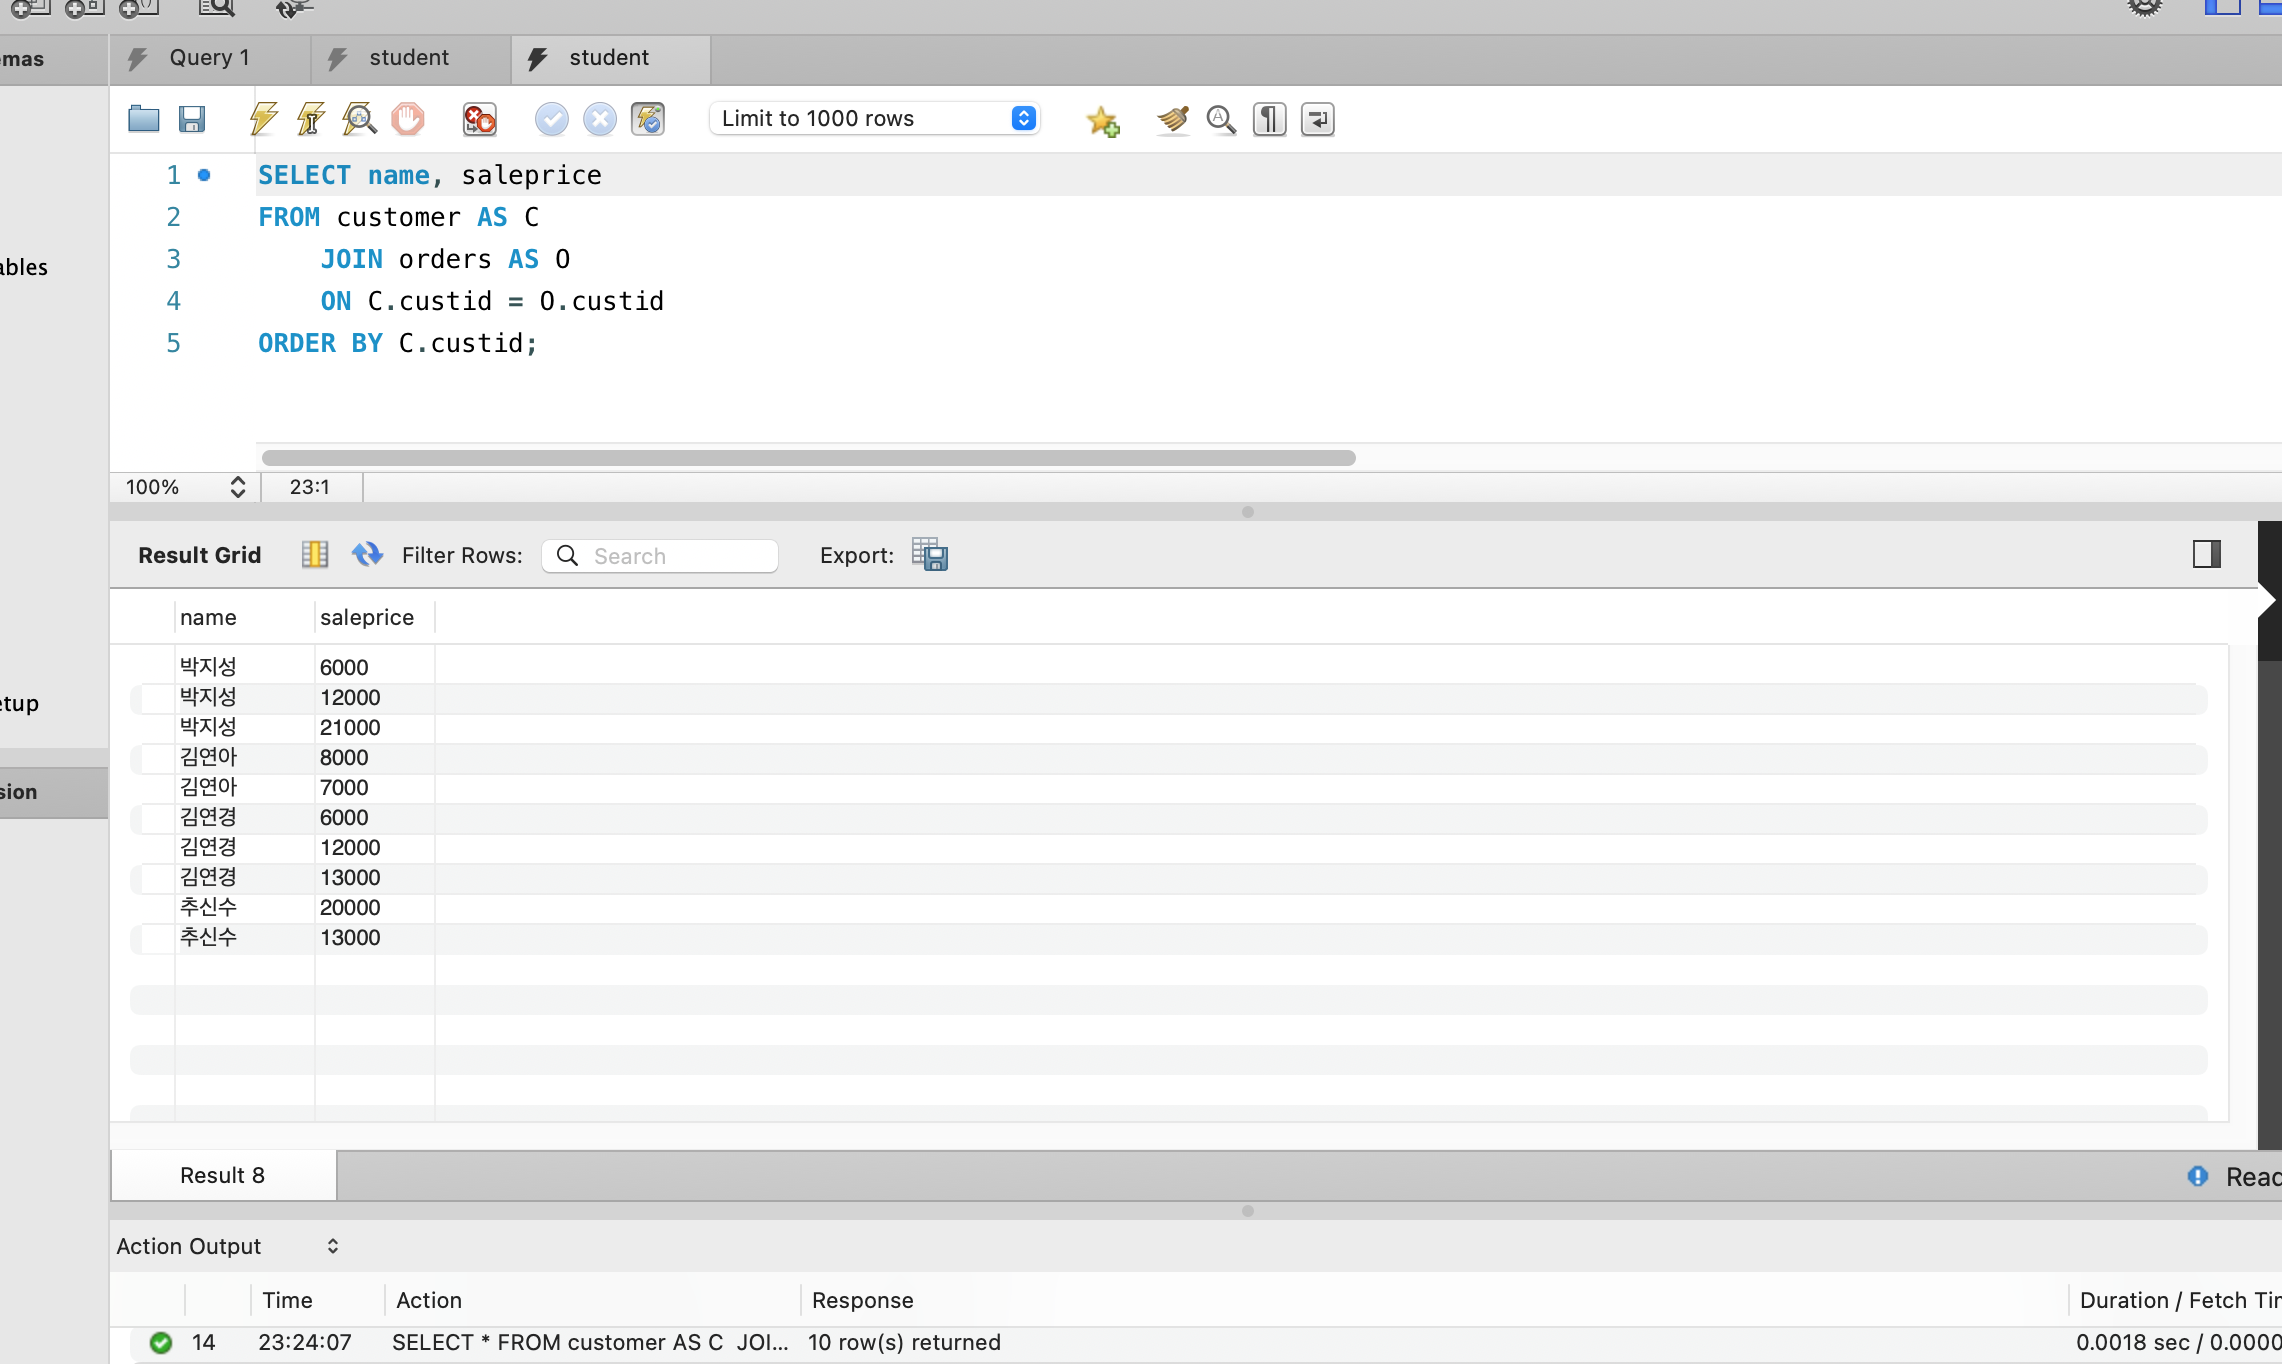
Task: Click the beautify query broom icon
Action: click(x=1173, y=119)
